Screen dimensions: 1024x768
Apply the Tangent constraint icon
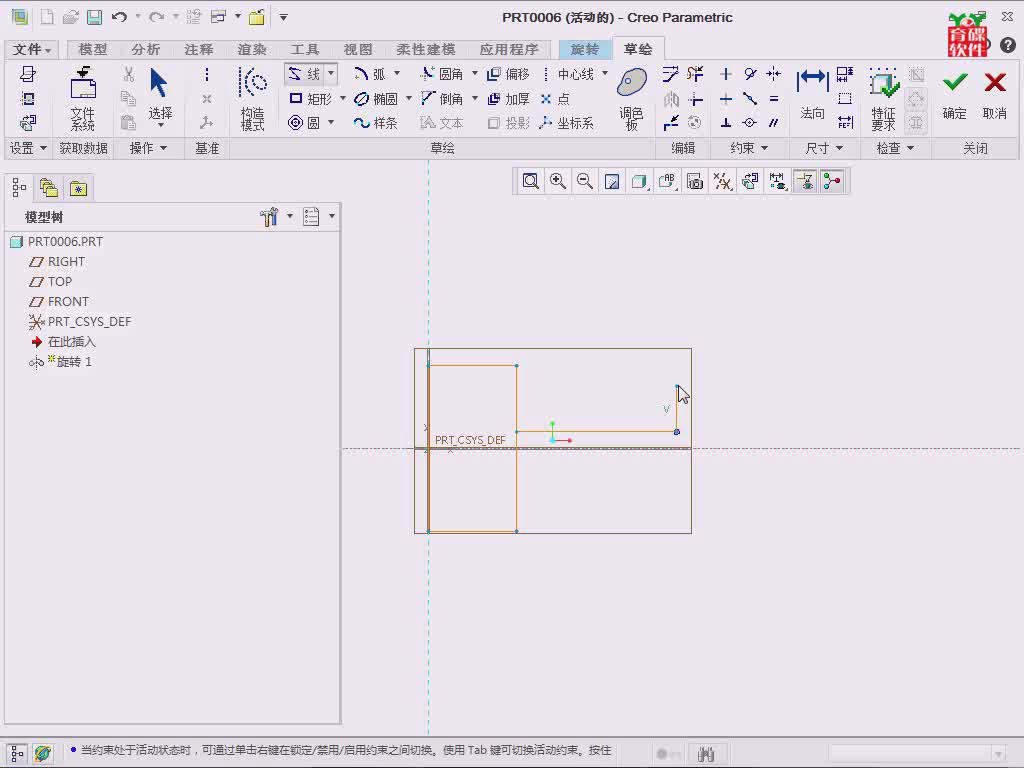[750, 74]
